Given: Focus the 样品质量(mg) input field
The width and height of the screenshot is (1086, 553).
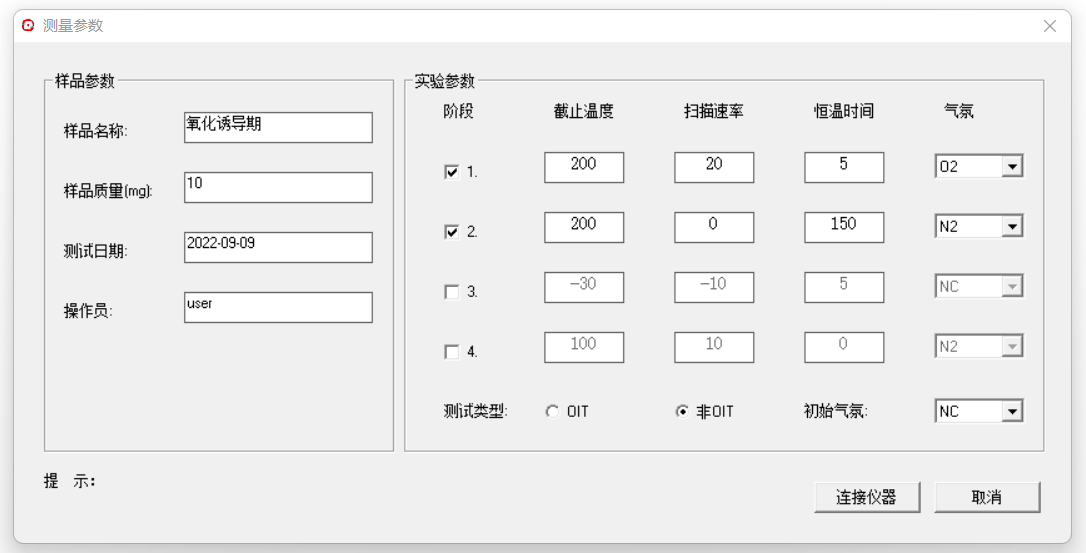Looking at the screenshot, I should click(278, 187).
